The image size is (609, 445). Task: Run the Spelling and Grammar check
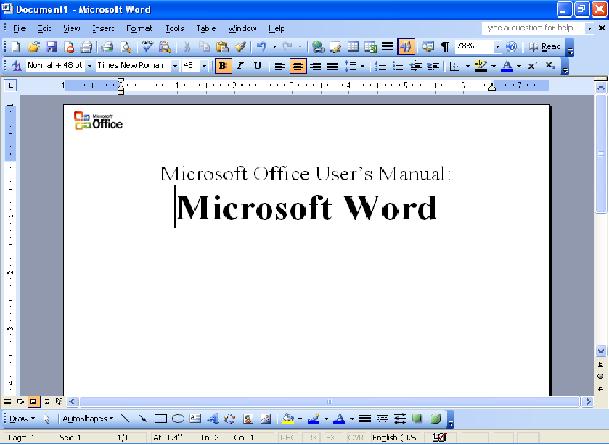pyautogui.click(x=147, y=47)
